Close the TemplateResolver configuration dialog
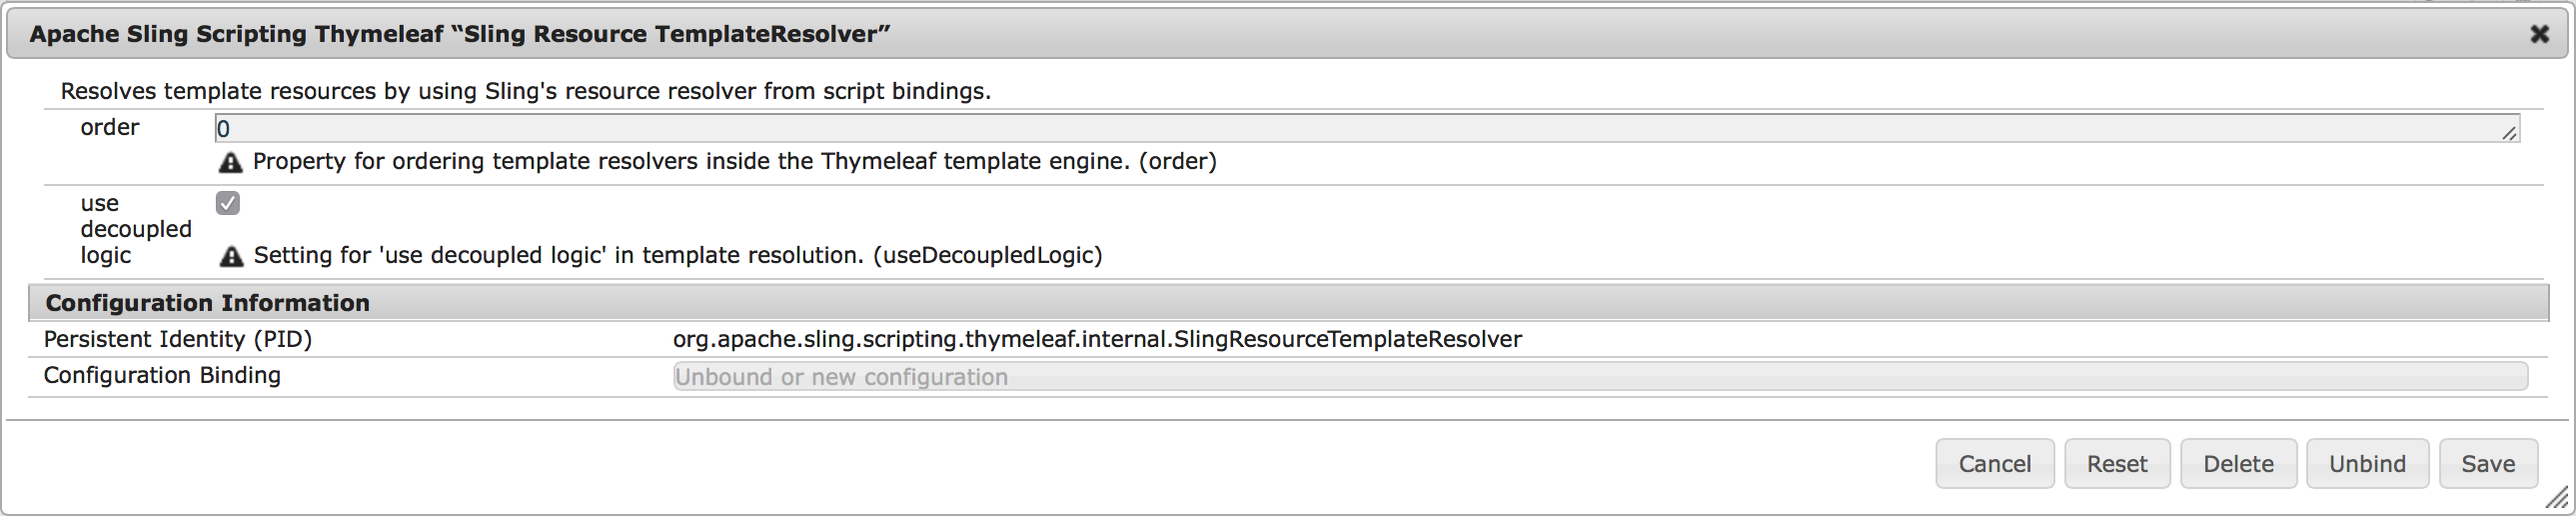2576x516 pixels. (x=2539, y=34)
